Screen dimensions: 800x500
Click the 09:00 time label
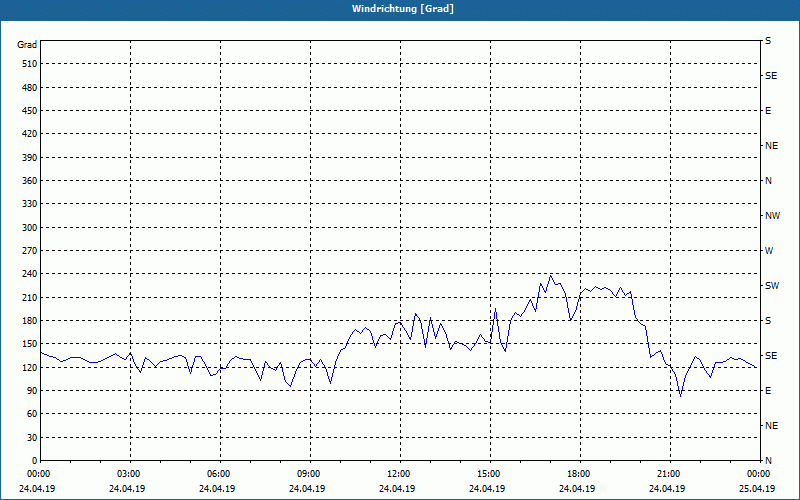(310, 474)
